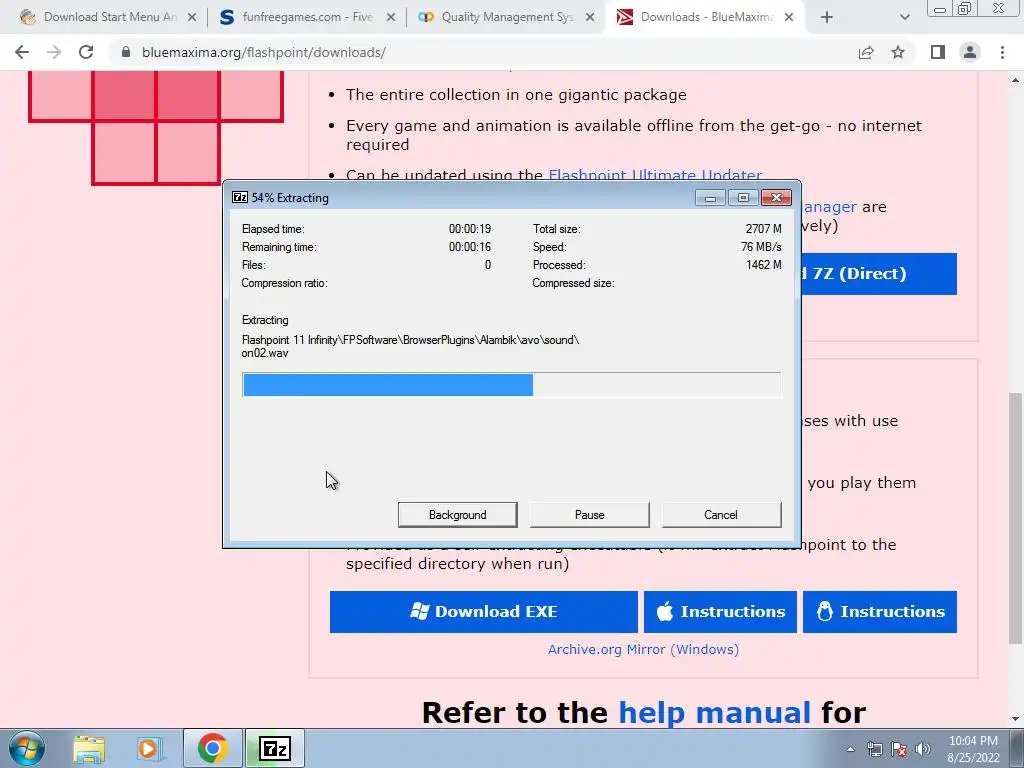Open Windows Explorer from taskbar
Screen dimensions: 1024x768
pos(89,748)
